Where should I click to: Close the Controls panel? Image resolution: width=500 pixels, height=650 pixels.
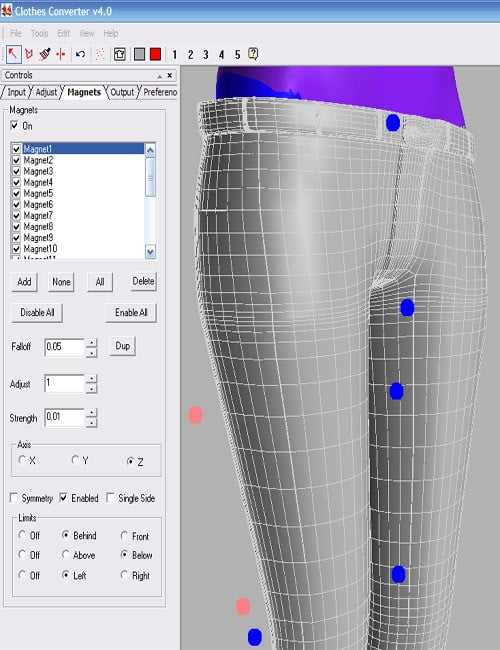(x=170, y=75)
